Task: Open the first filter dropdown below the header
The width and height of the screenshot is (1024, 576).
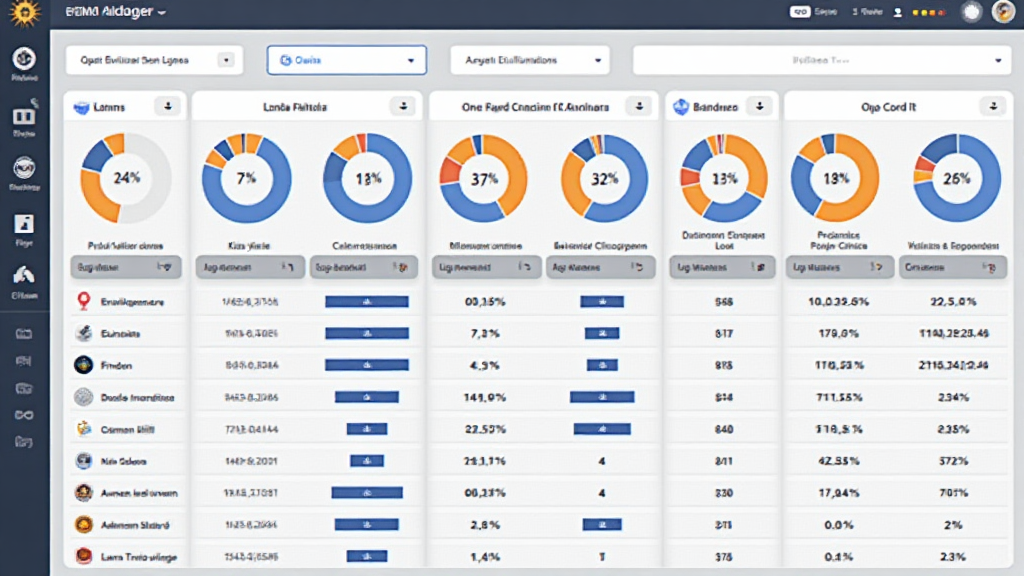Action: pos(153,60)
